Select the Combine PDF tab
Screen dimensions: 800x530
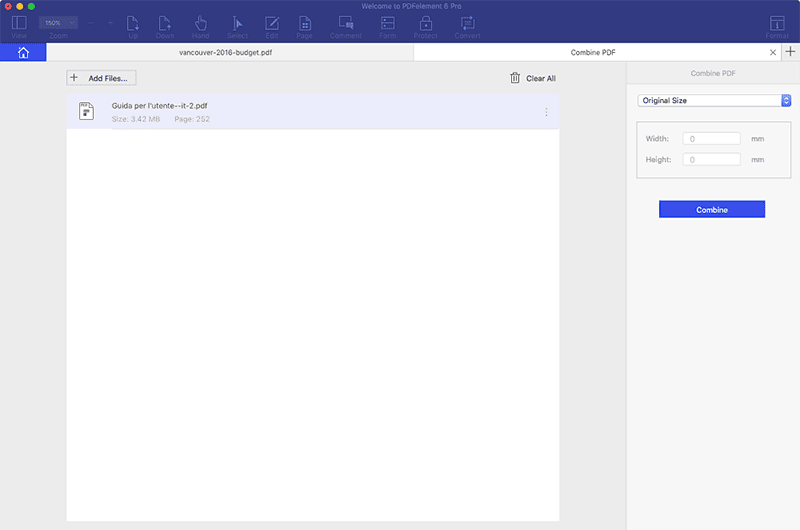click(593, 53)
